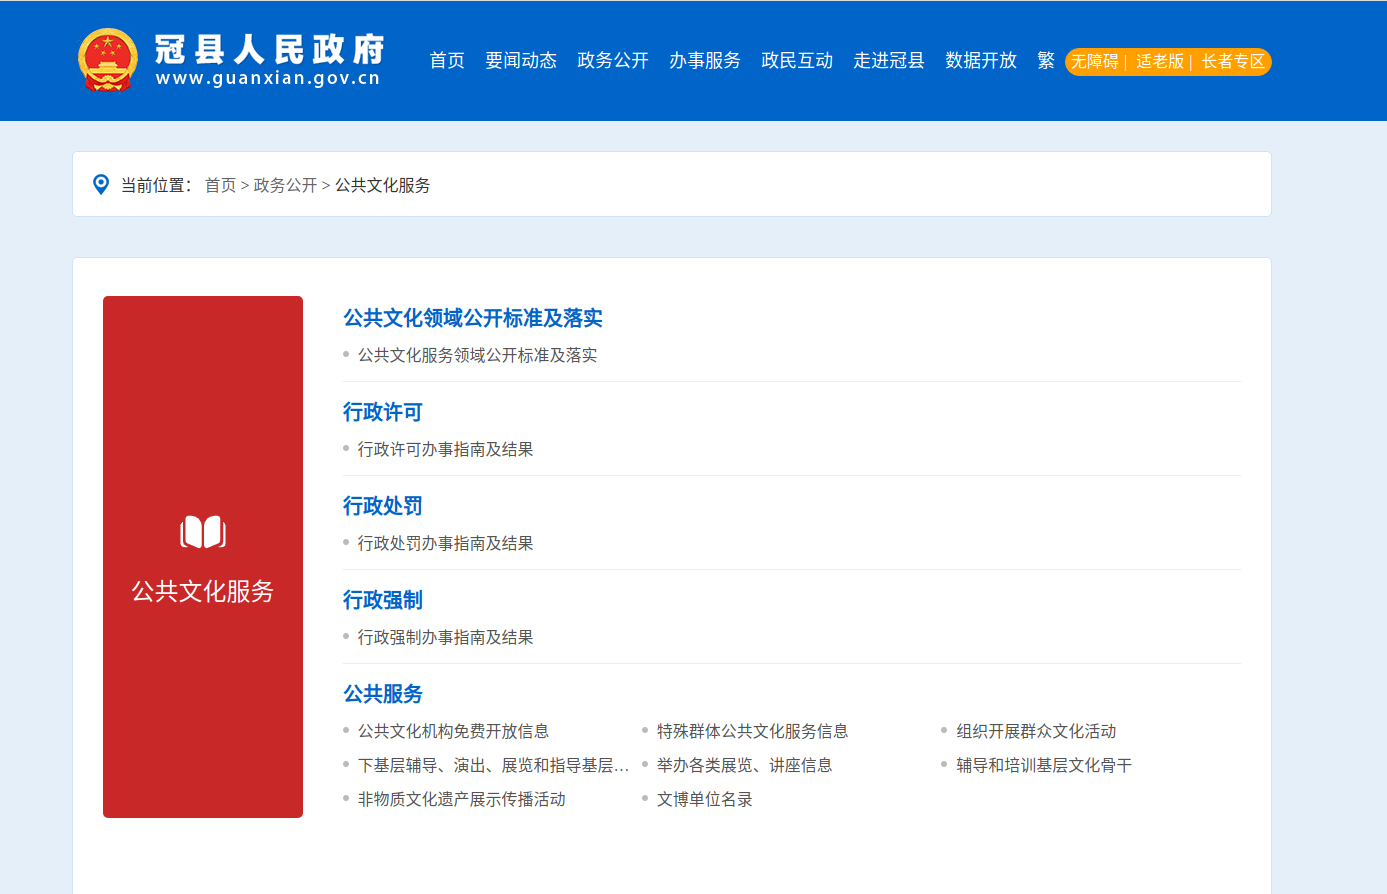
Task: Switch to traditional Chinese with 繁
Action: pyautogui.click(x=1046, y=61)
